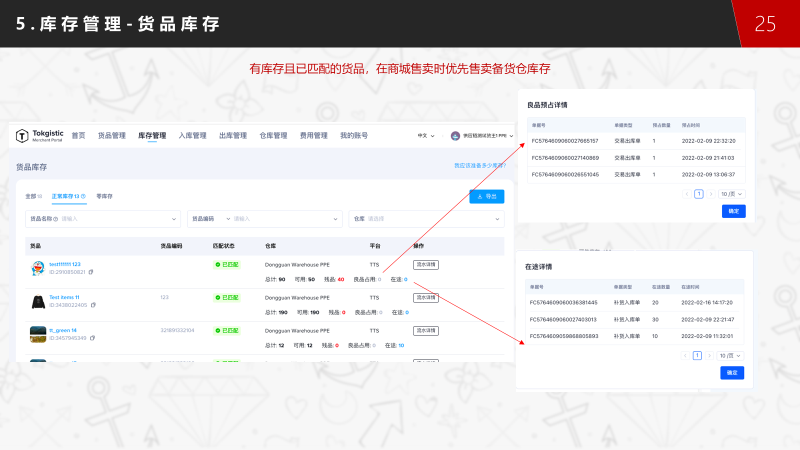800x450 pixels.
Task: Switch to the 全部 tab
Action: tap(34, 196)
